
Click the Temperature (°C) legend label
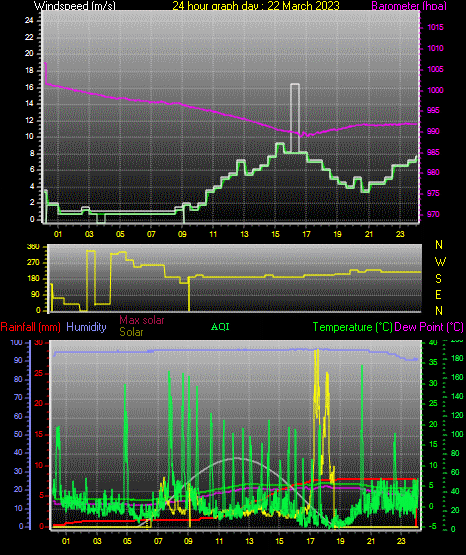tap(352, 327)
